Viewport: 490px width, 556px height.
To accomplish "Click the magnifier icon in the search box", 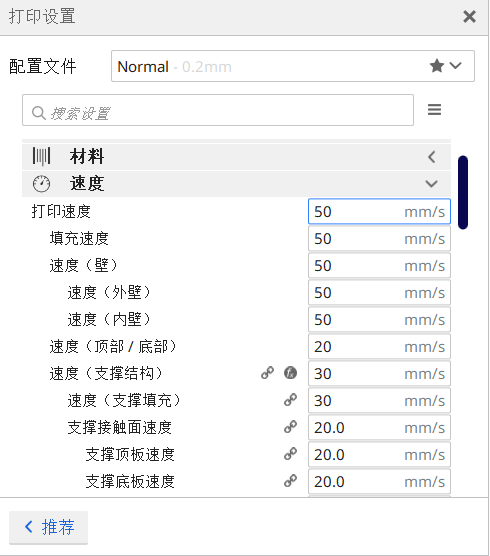I will pyautogui.click(x=39, y=113).
